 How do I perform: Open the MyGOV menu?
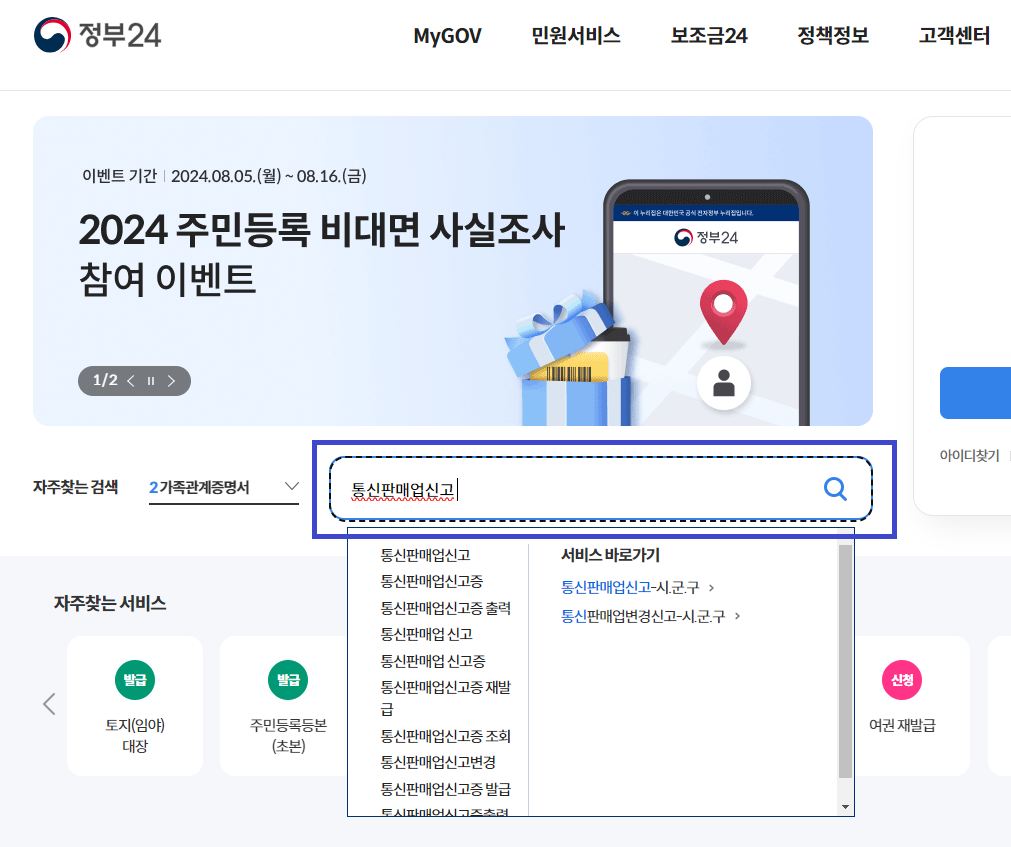(447, 35)
